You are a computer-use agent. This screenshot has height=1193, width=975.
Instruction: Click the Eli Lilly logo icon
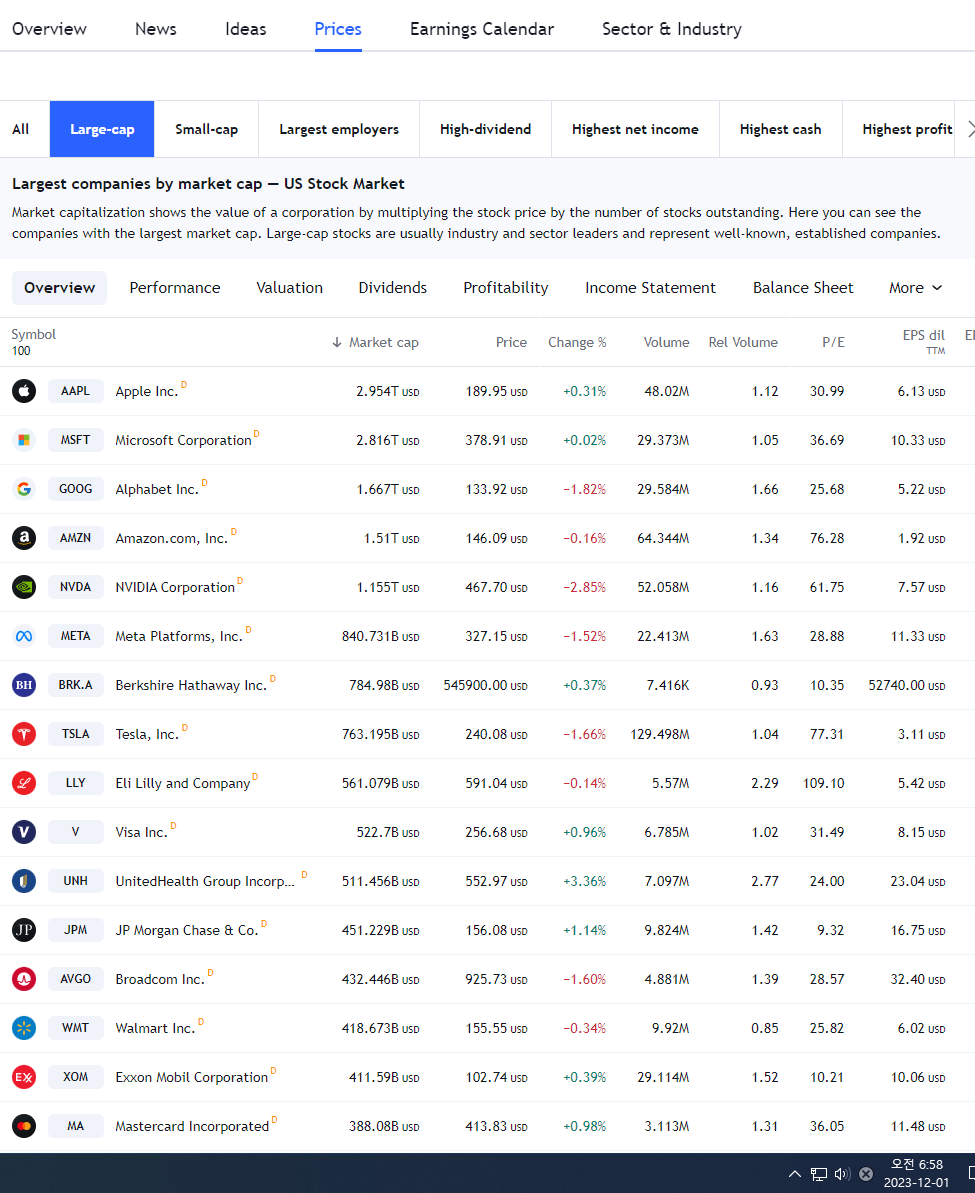click(x=24, y=783)
